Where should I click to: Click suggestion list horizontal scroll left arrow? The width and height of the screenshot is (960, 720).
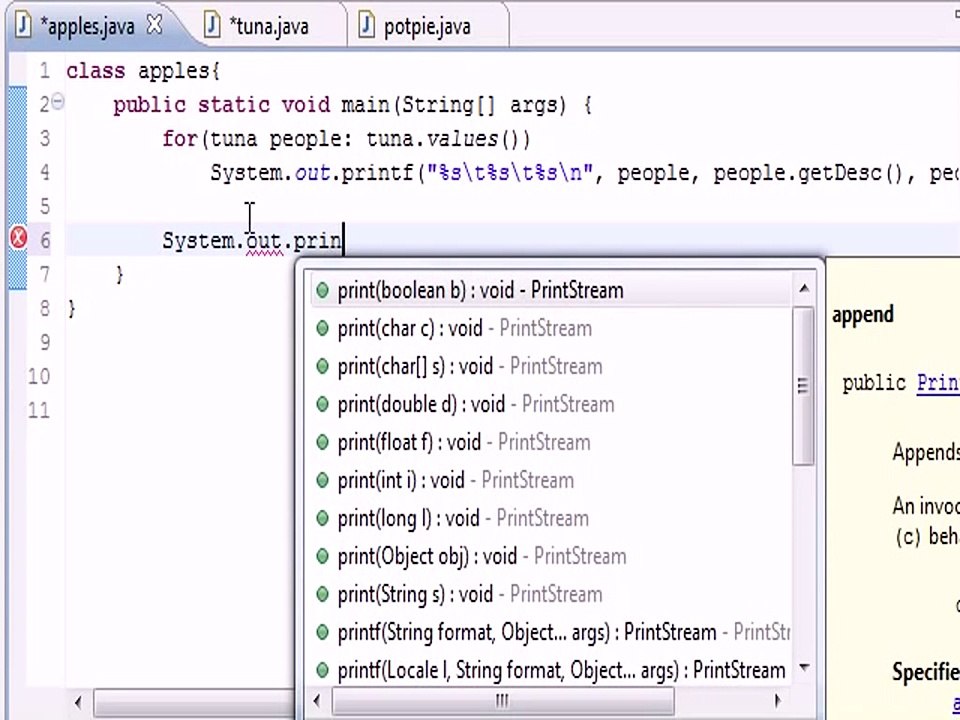[317, 700]
